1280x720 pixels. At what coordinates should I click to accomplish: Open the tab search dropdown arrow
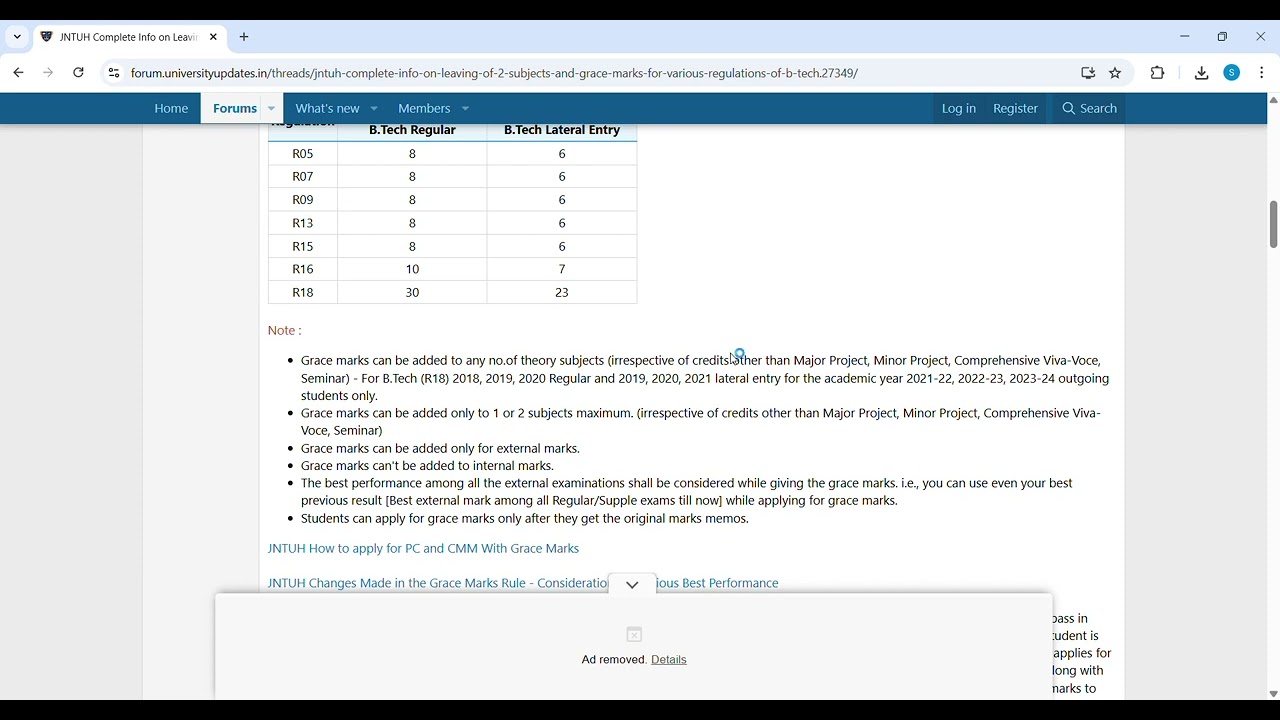(x=17, y=37)
